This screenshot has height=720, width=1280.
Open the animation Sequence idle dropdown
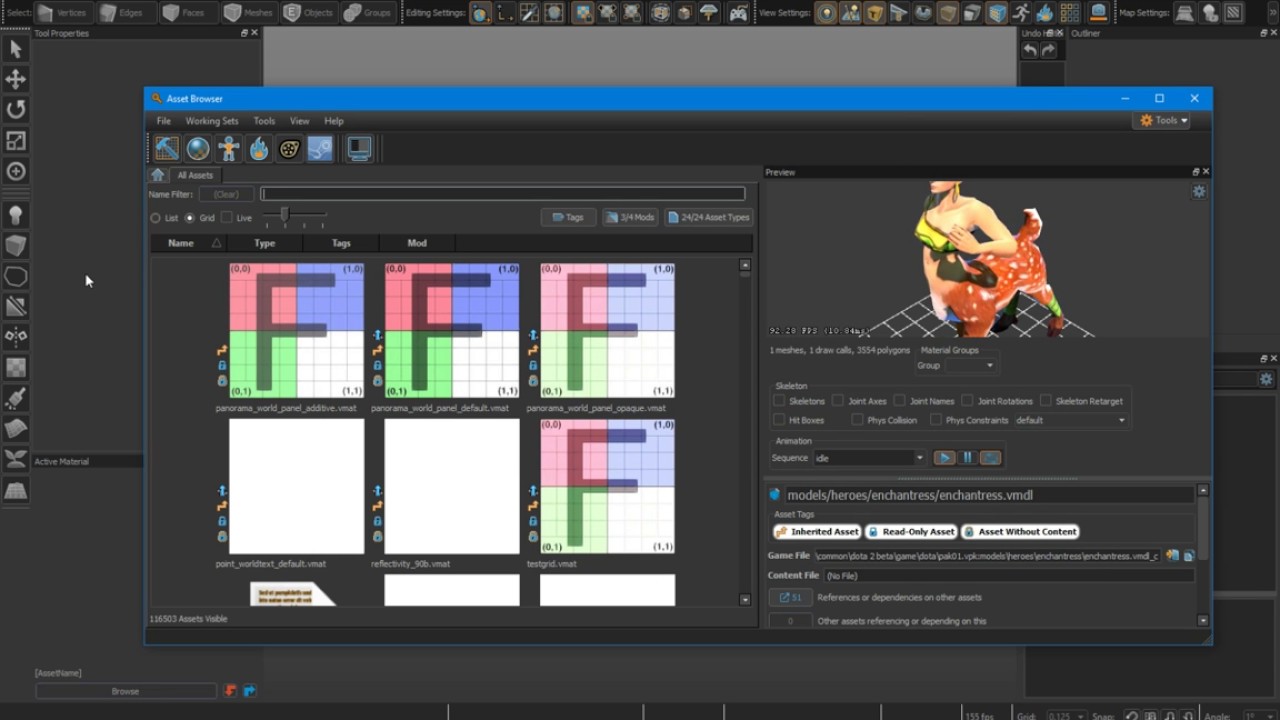click(868, 458)
